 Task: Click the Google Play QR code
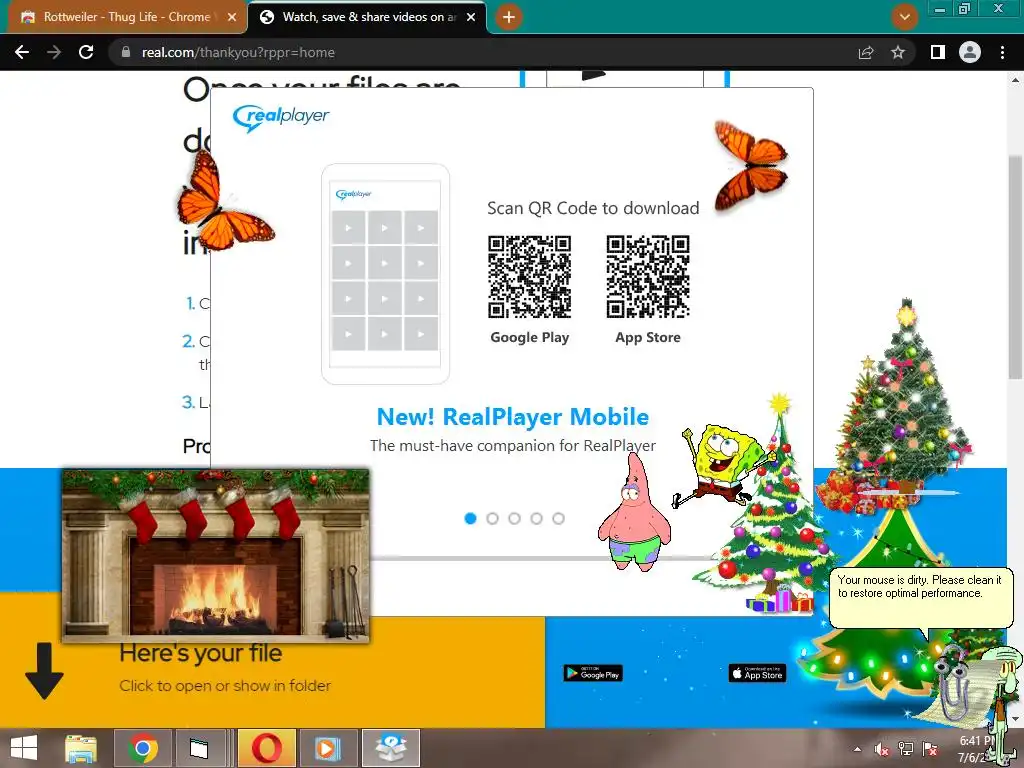click(530, 277)
